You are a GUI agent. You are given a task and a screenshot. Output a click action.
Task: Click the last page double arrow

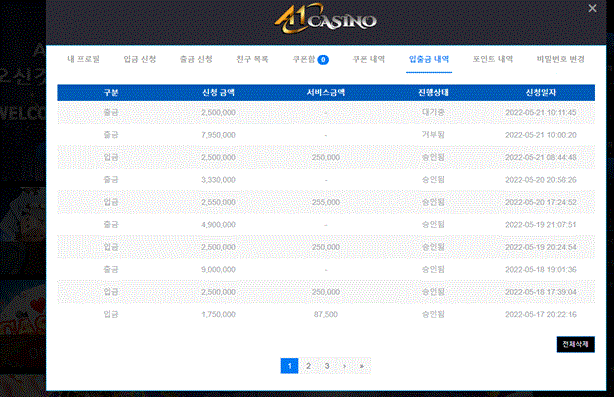click(362, 366)
